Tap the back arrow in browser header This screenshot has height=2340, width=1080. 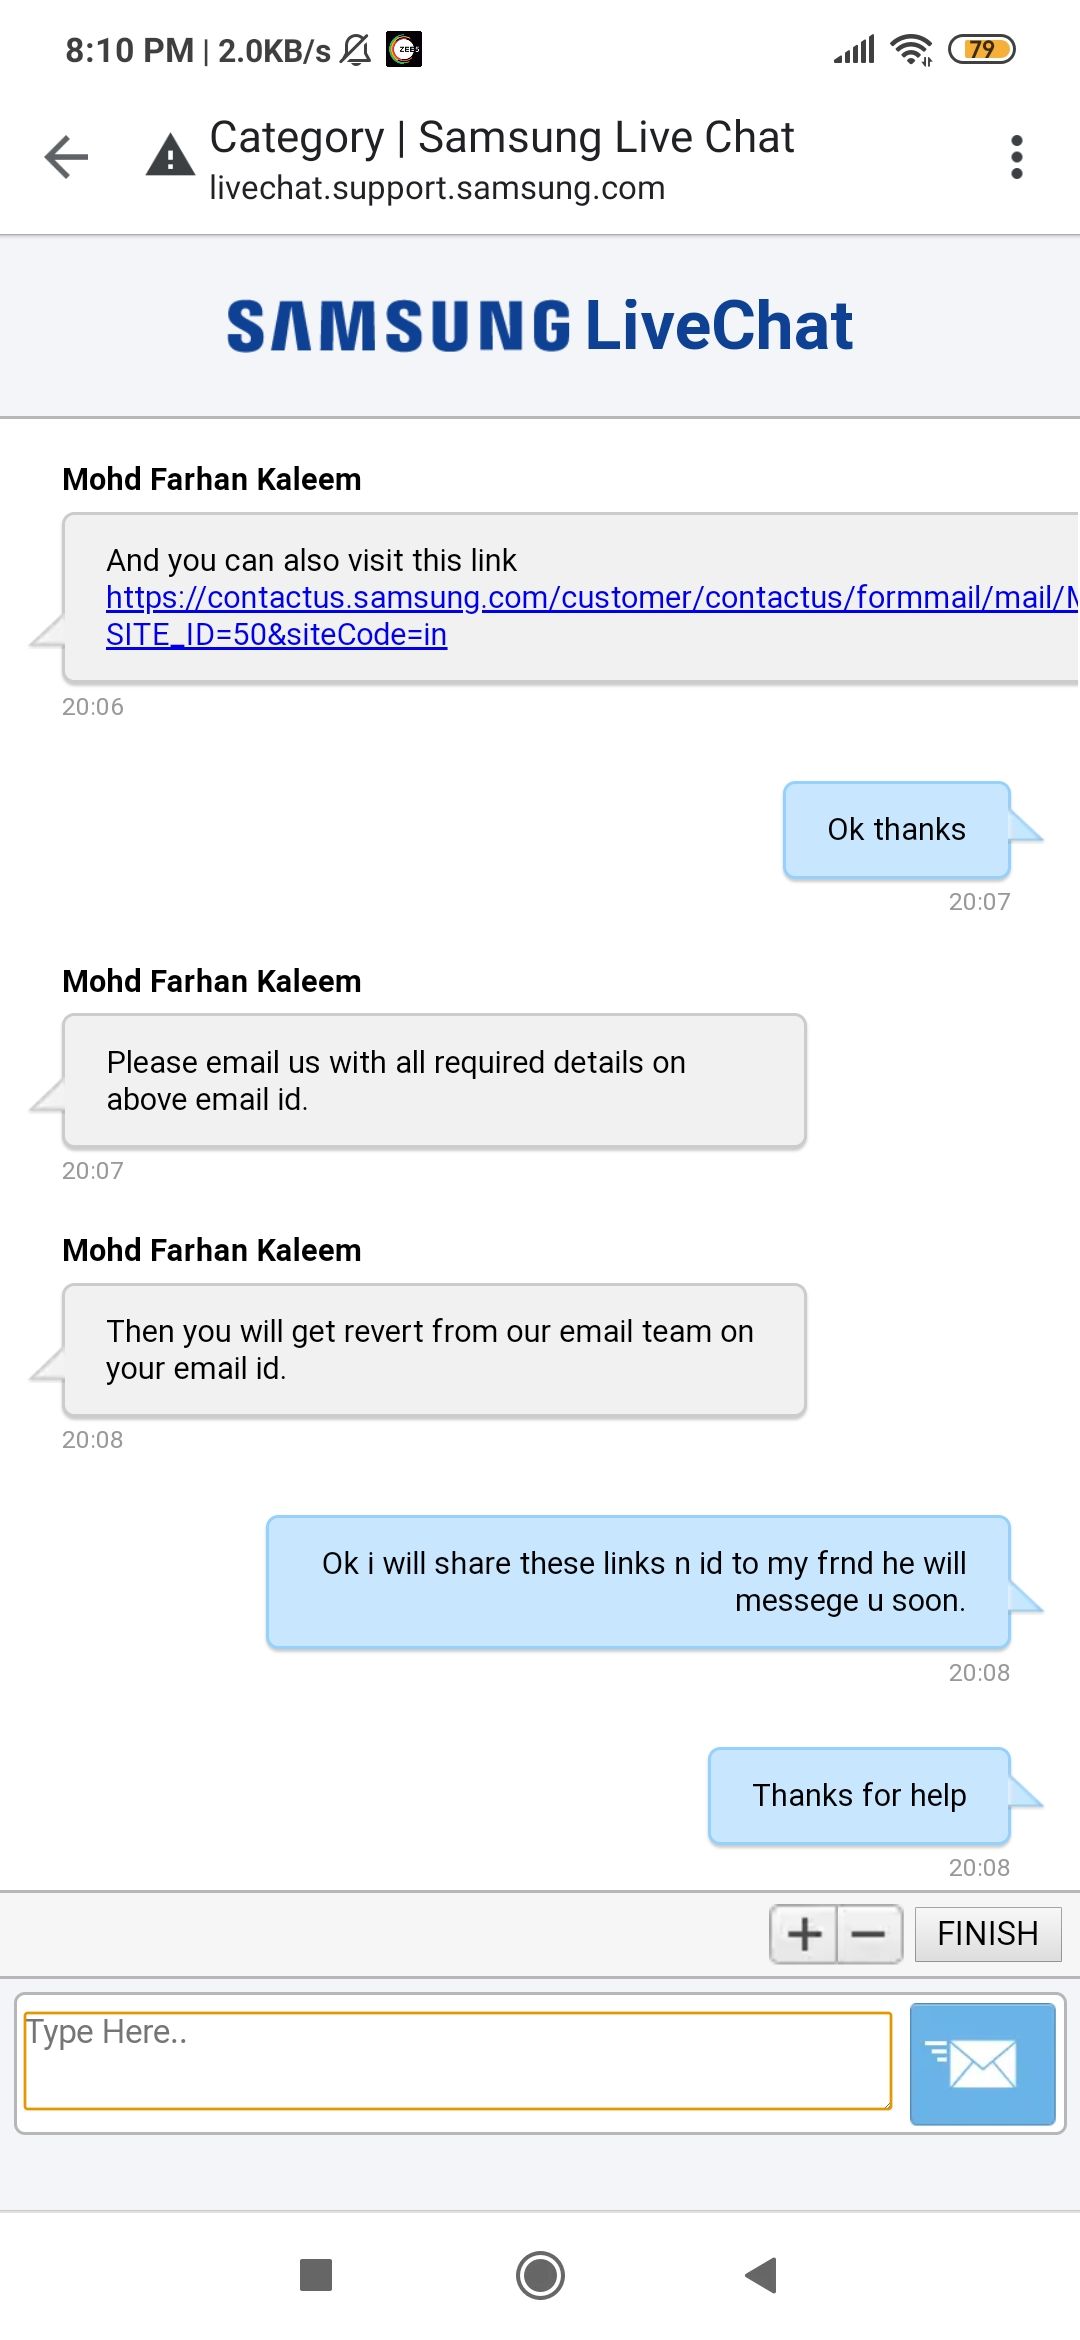tap(67, 157)
